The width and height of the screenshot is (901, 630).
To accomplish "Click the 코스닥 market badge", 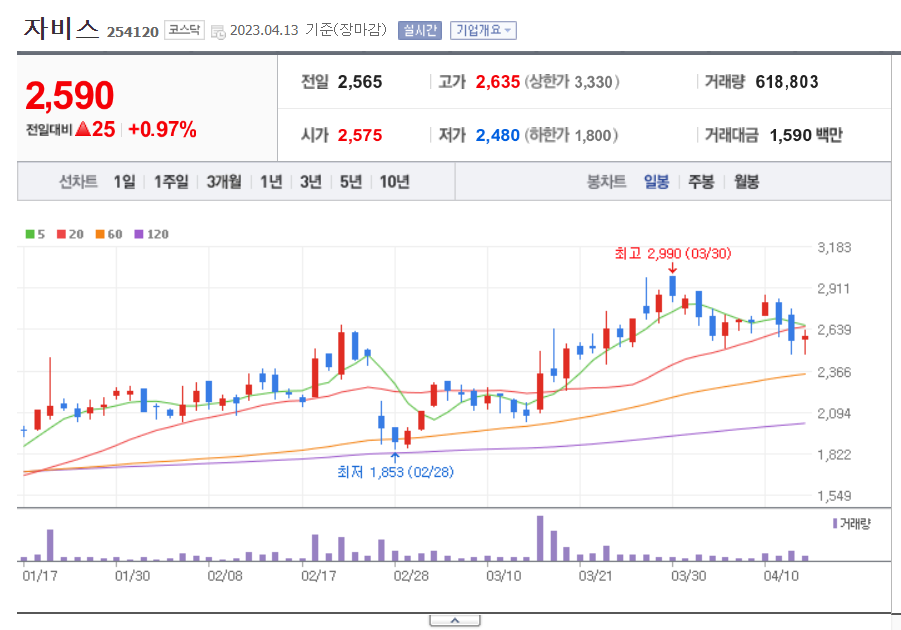I will tap(184, 30).
